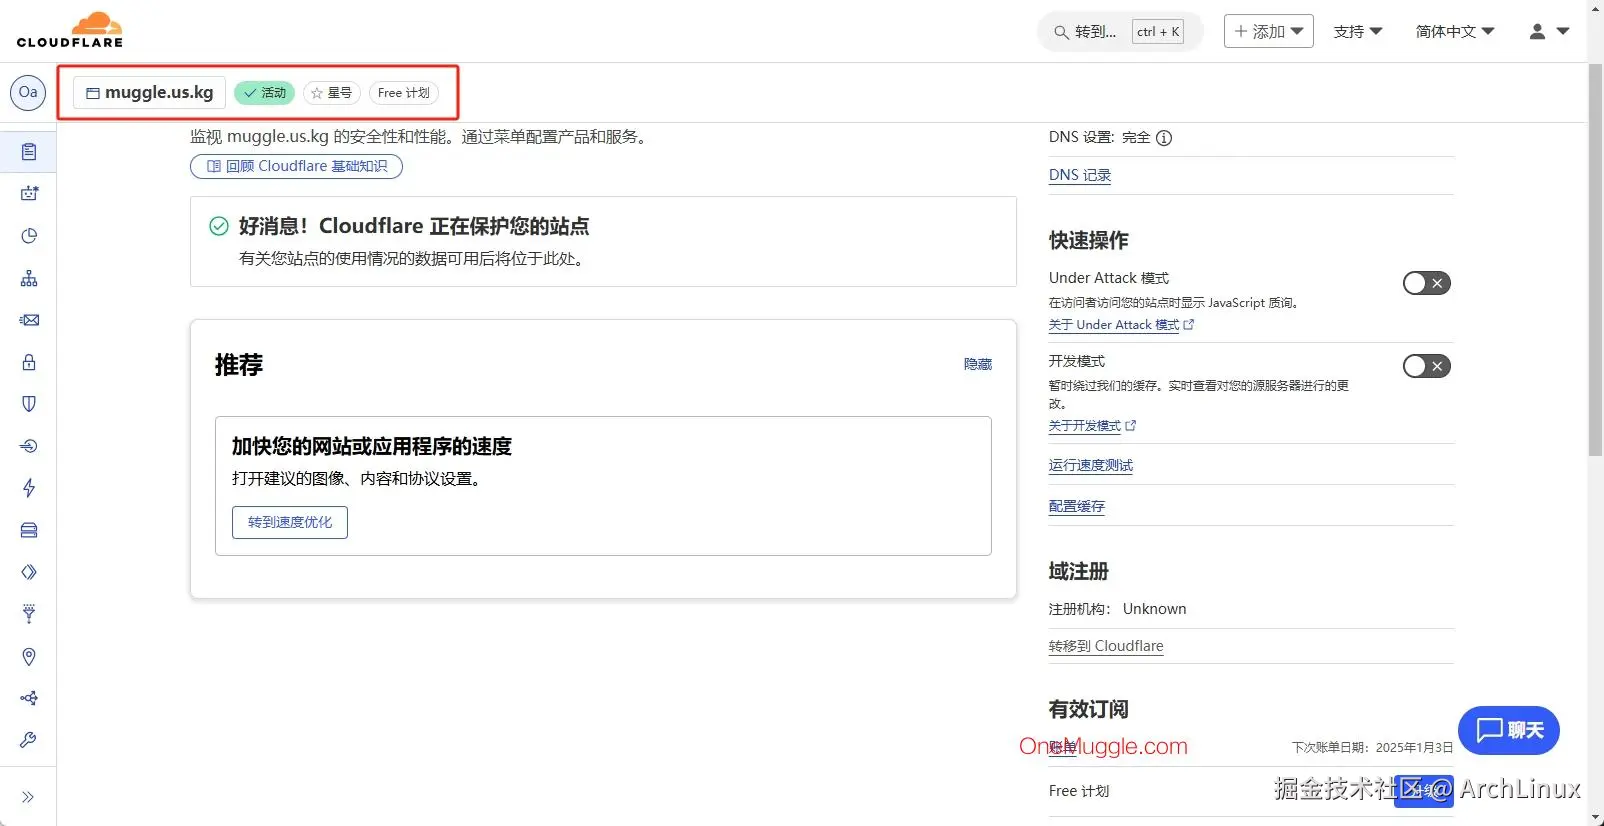Click 下次账单日期 2025年1月3日 text
Image resolution: width=1604 pixels, height=826 pixels.
(x=1372, y=747)
